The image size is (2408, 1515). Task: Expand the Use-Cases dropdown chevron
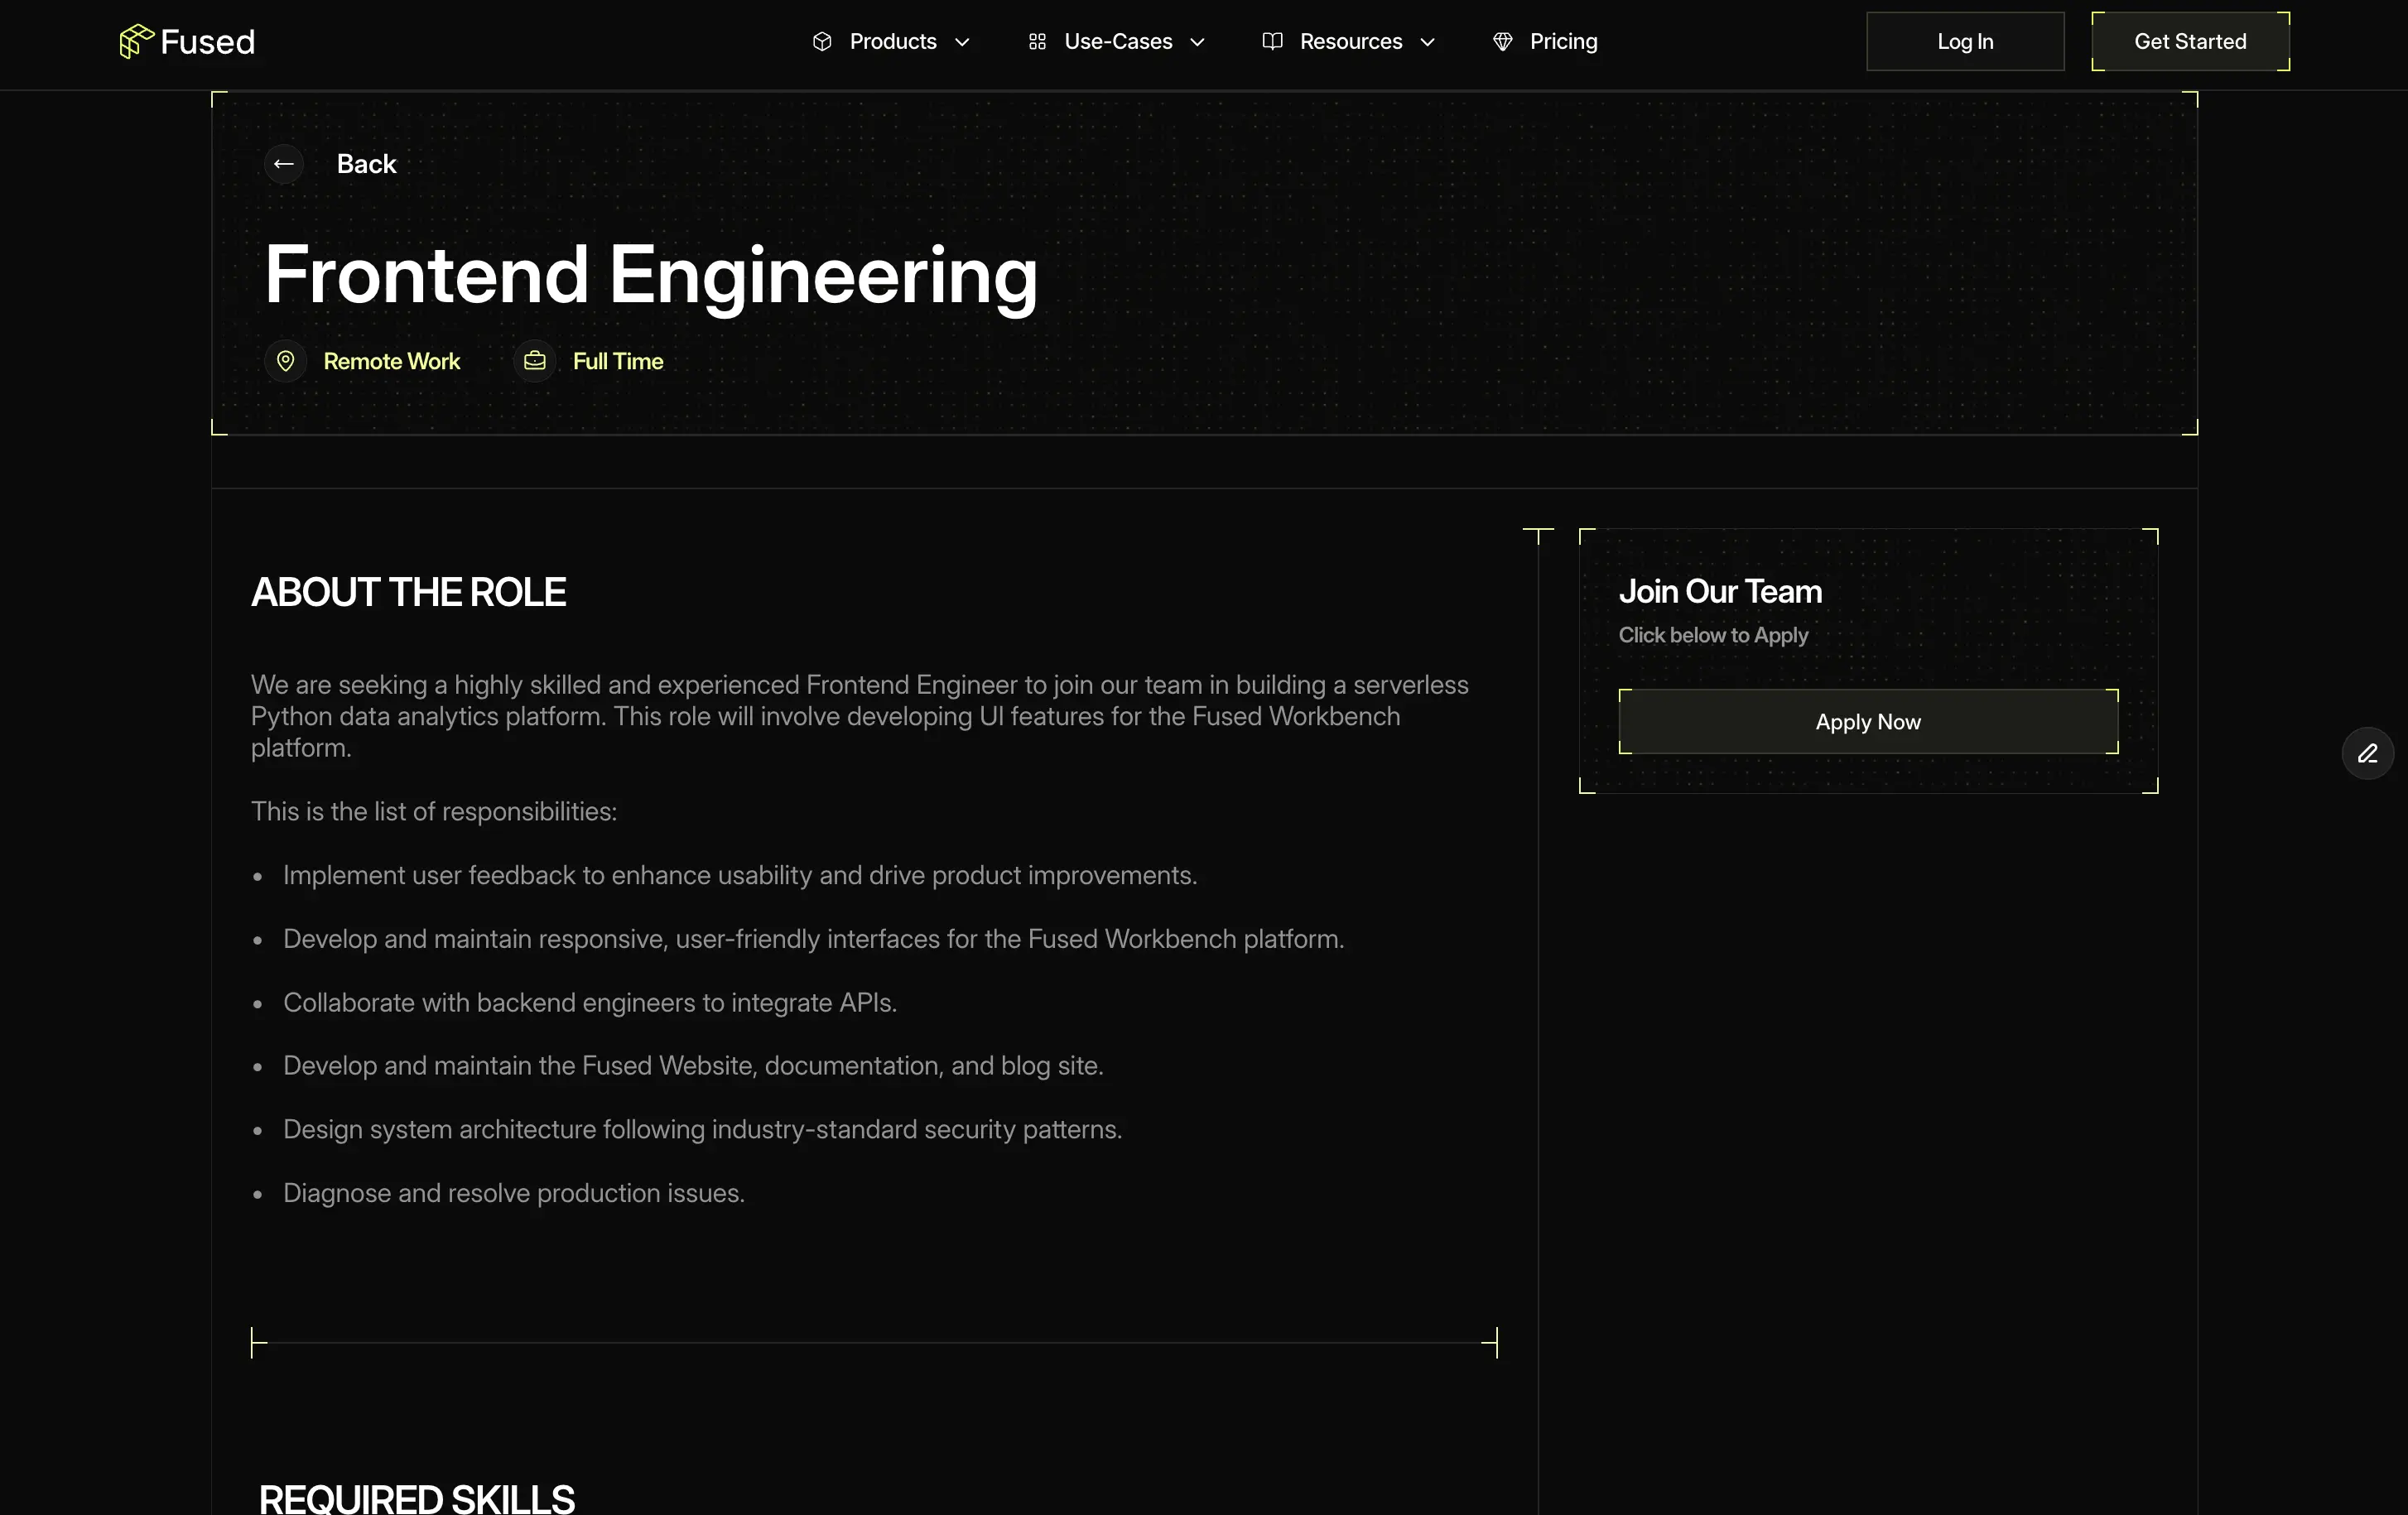pyautogui.click(x=1197, y=42)
